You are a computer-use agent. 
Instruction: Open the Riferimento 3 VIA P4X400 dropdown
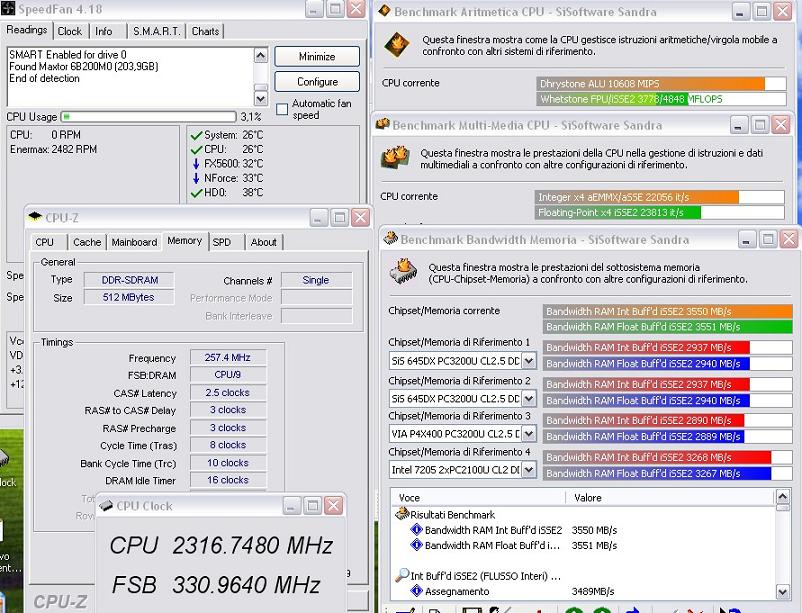(x=529, y=434)
